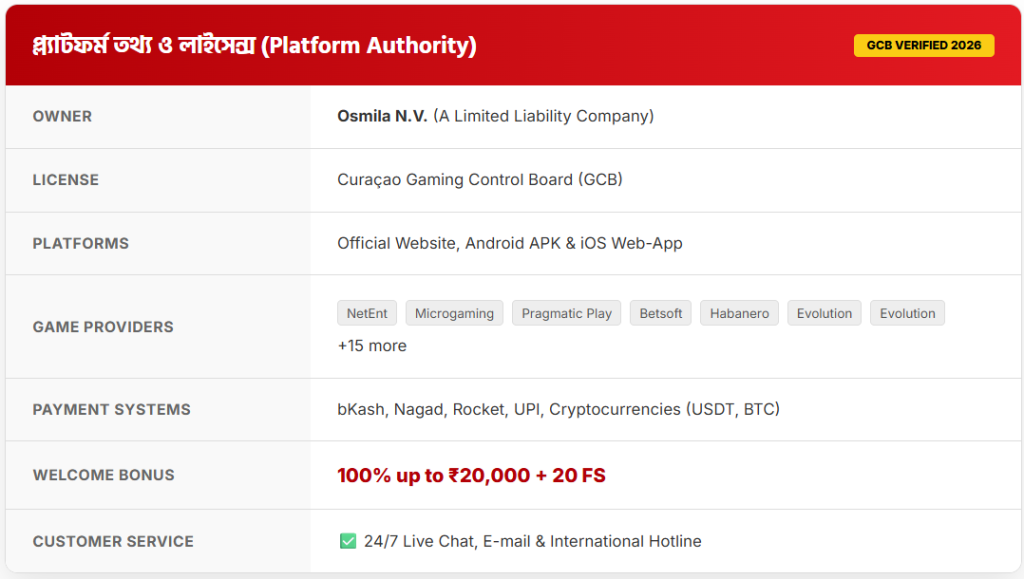
Task: Click the Habanero provider tag
Action: point(739,313)
